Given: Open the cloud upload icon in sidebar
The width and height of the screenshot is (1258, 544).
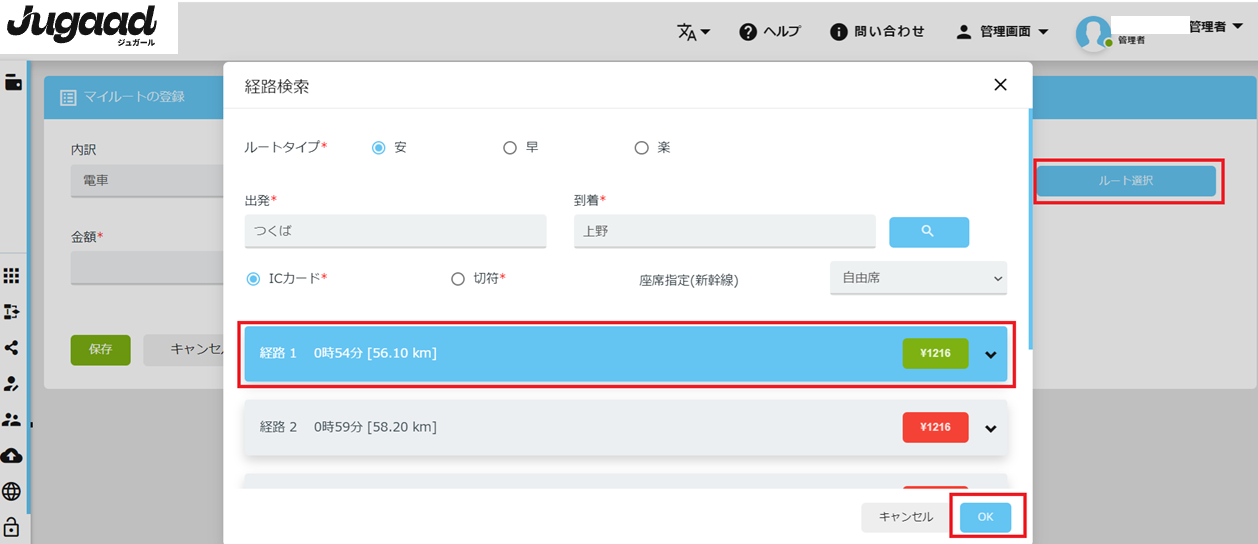Looking at the screenshot, I should click(x=12, y=456).
